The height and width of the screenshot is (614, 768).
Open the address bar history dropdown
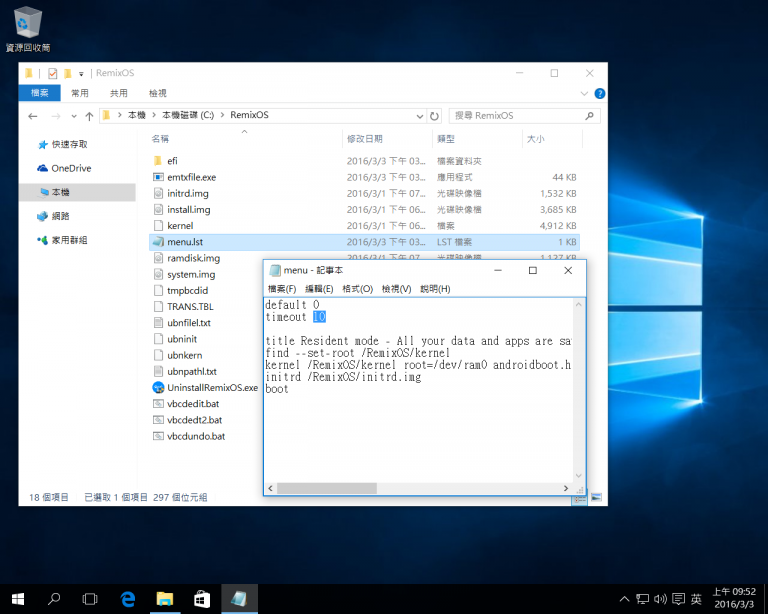click(419, 116)
